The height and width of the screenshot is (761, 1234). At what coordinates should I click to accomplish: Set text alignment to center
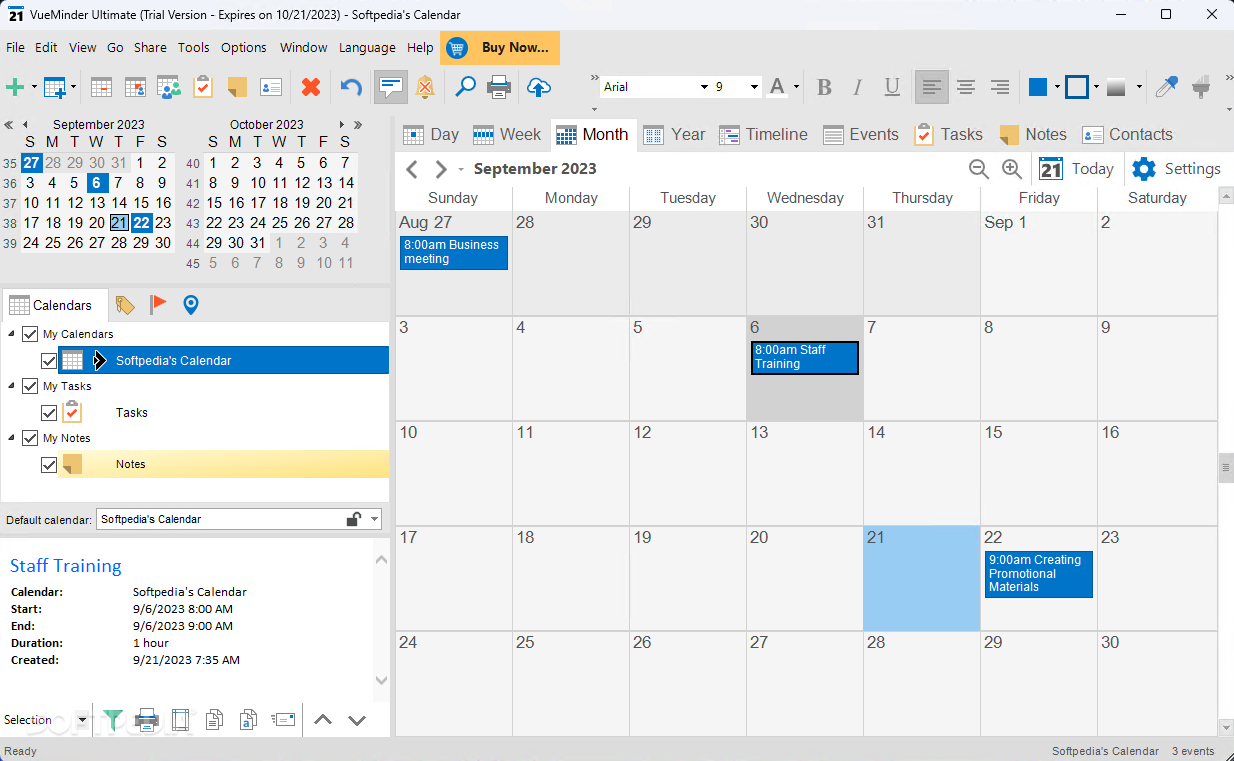pyautogui.click(x=966, y=87)
